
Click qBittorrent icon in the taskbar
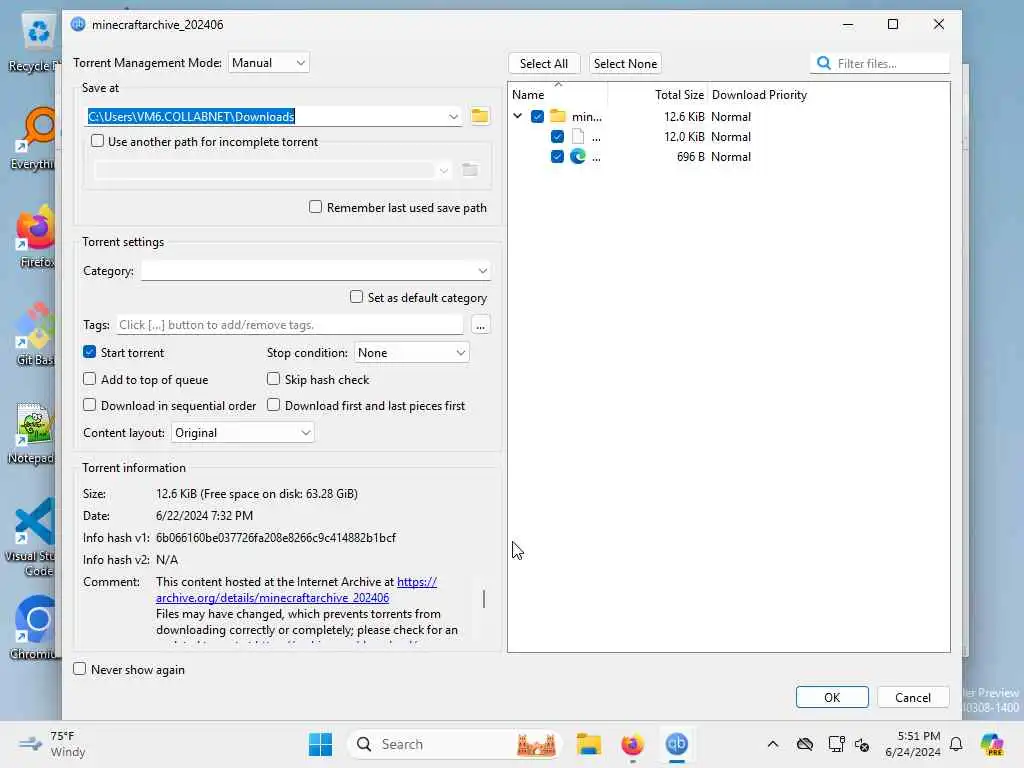pyautogui.click(x=677, y=744)
